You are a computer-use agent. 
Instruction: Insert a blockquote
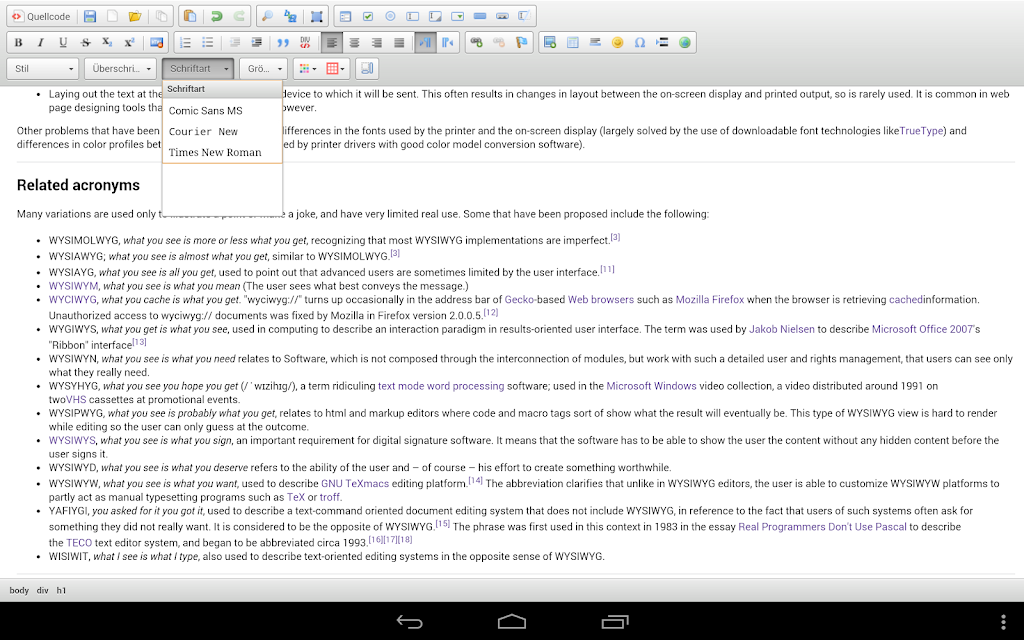[283, 42]
